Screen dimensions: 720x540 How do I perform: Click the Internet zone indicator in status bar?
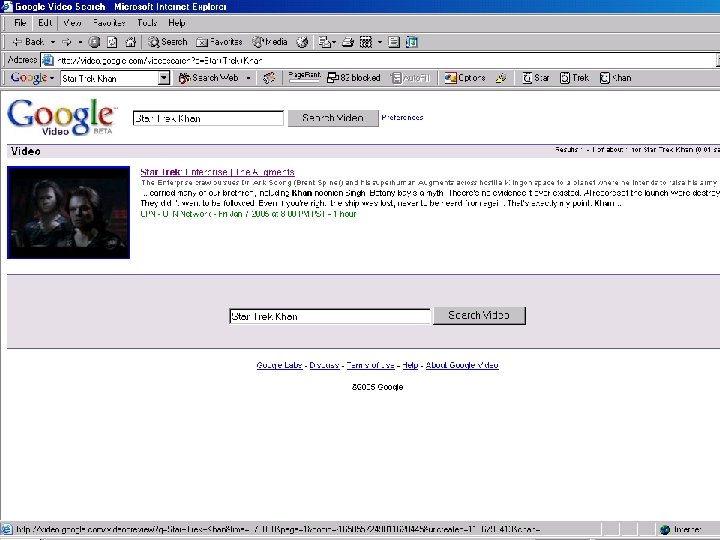681,529
